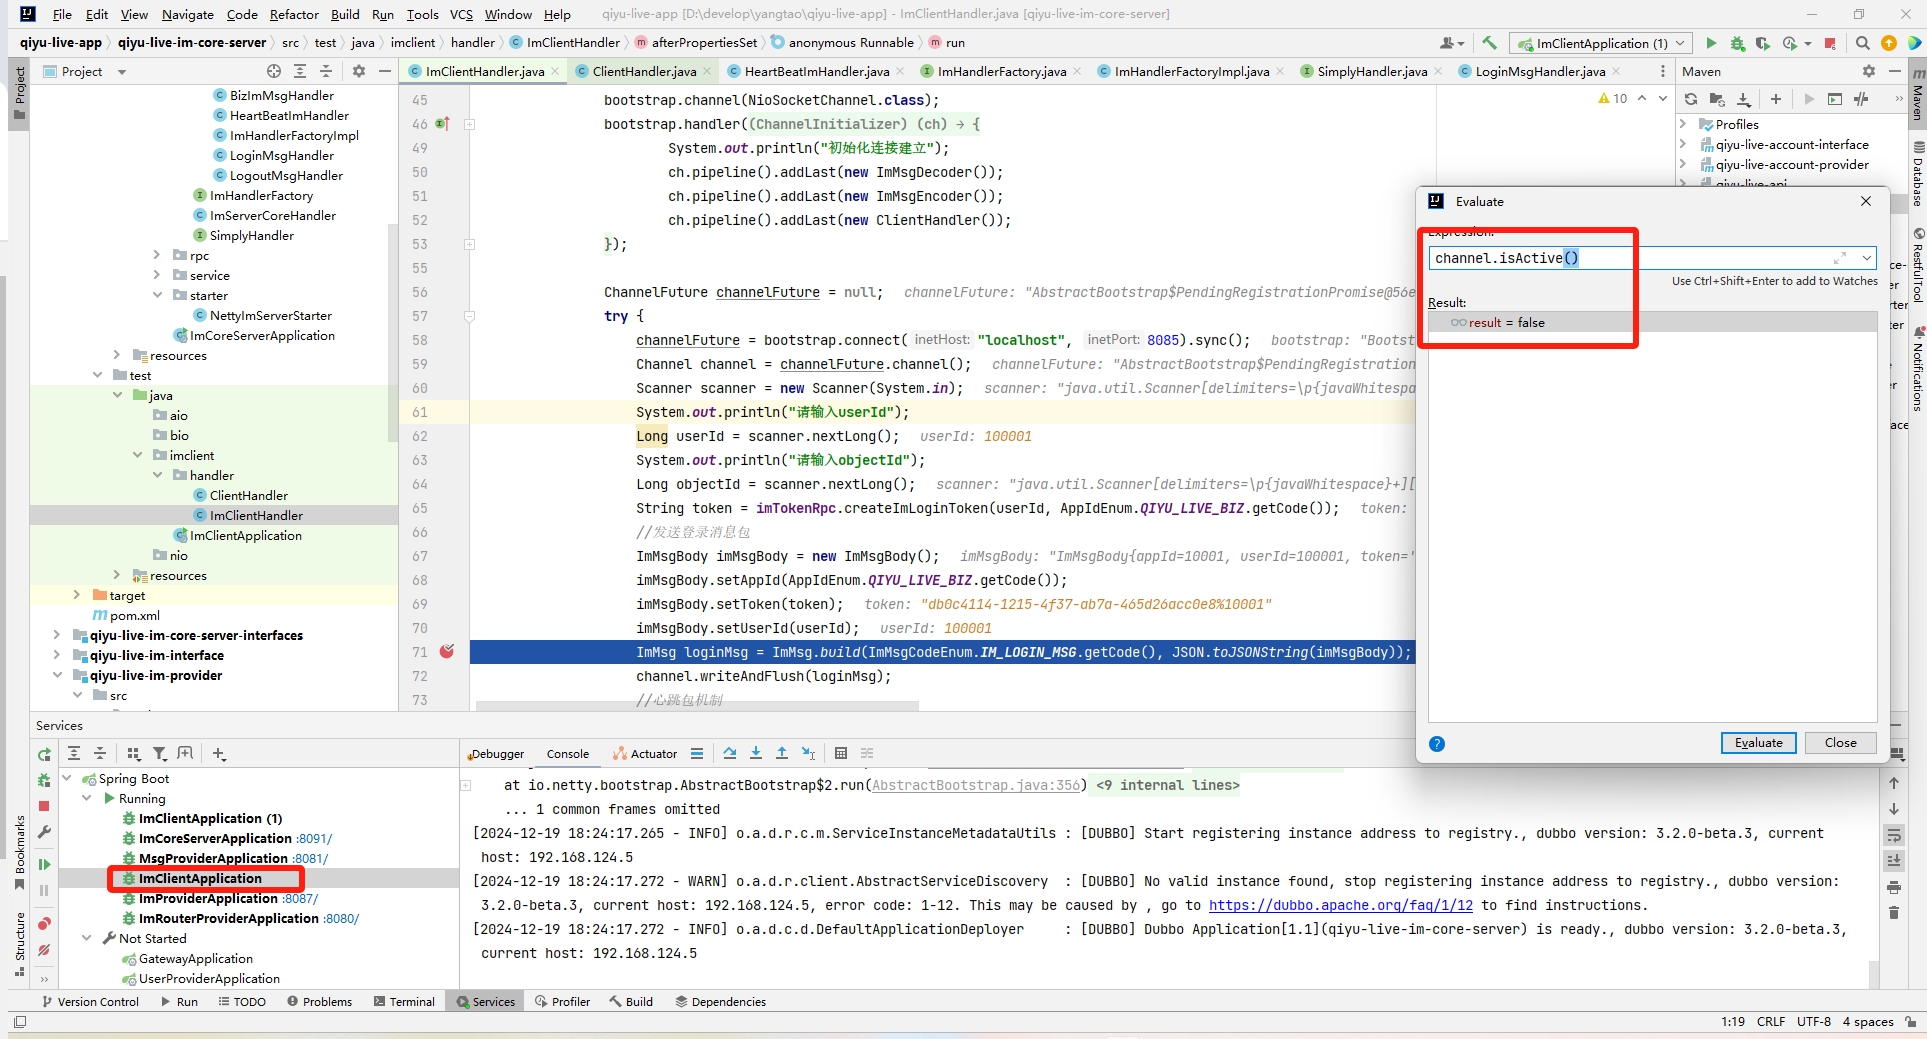
Task: Click the Services filter funnel icon
Action: [x=160, y=754]
